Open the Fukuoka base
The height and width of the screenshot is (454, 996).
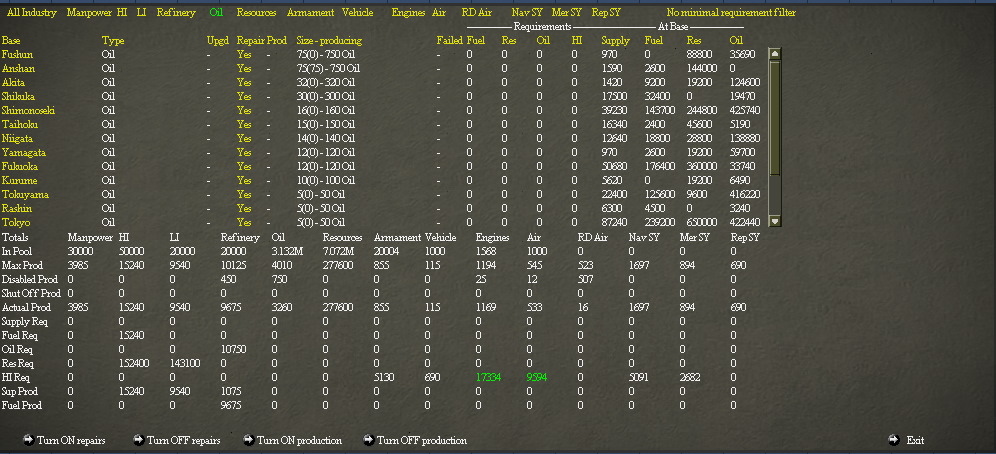point(20,166)
